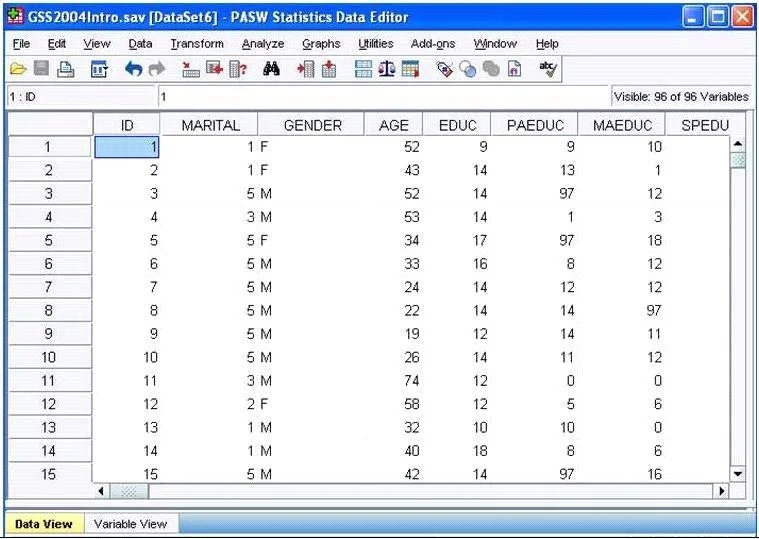Click the vertical scrollbar down arrow
Screen dimensions: 759x539
tap(738, 474)
